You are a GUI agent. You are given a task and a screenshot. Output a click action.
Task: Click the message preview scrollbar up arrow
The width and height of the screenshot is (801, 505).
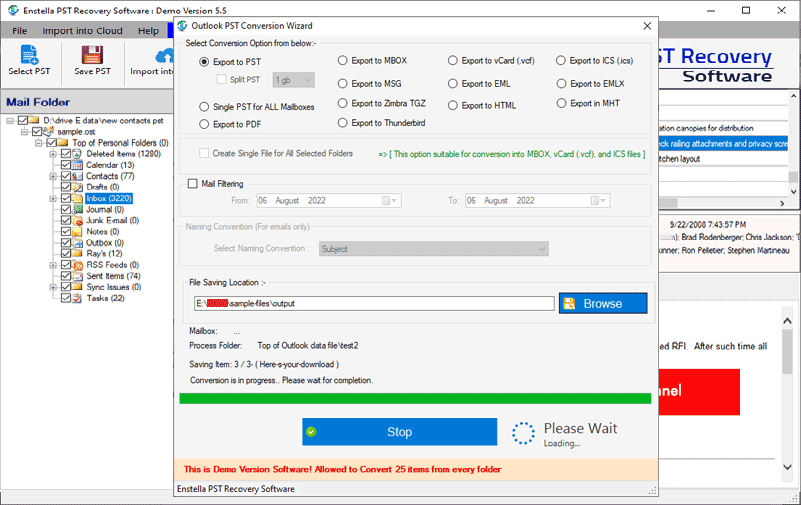787,321
